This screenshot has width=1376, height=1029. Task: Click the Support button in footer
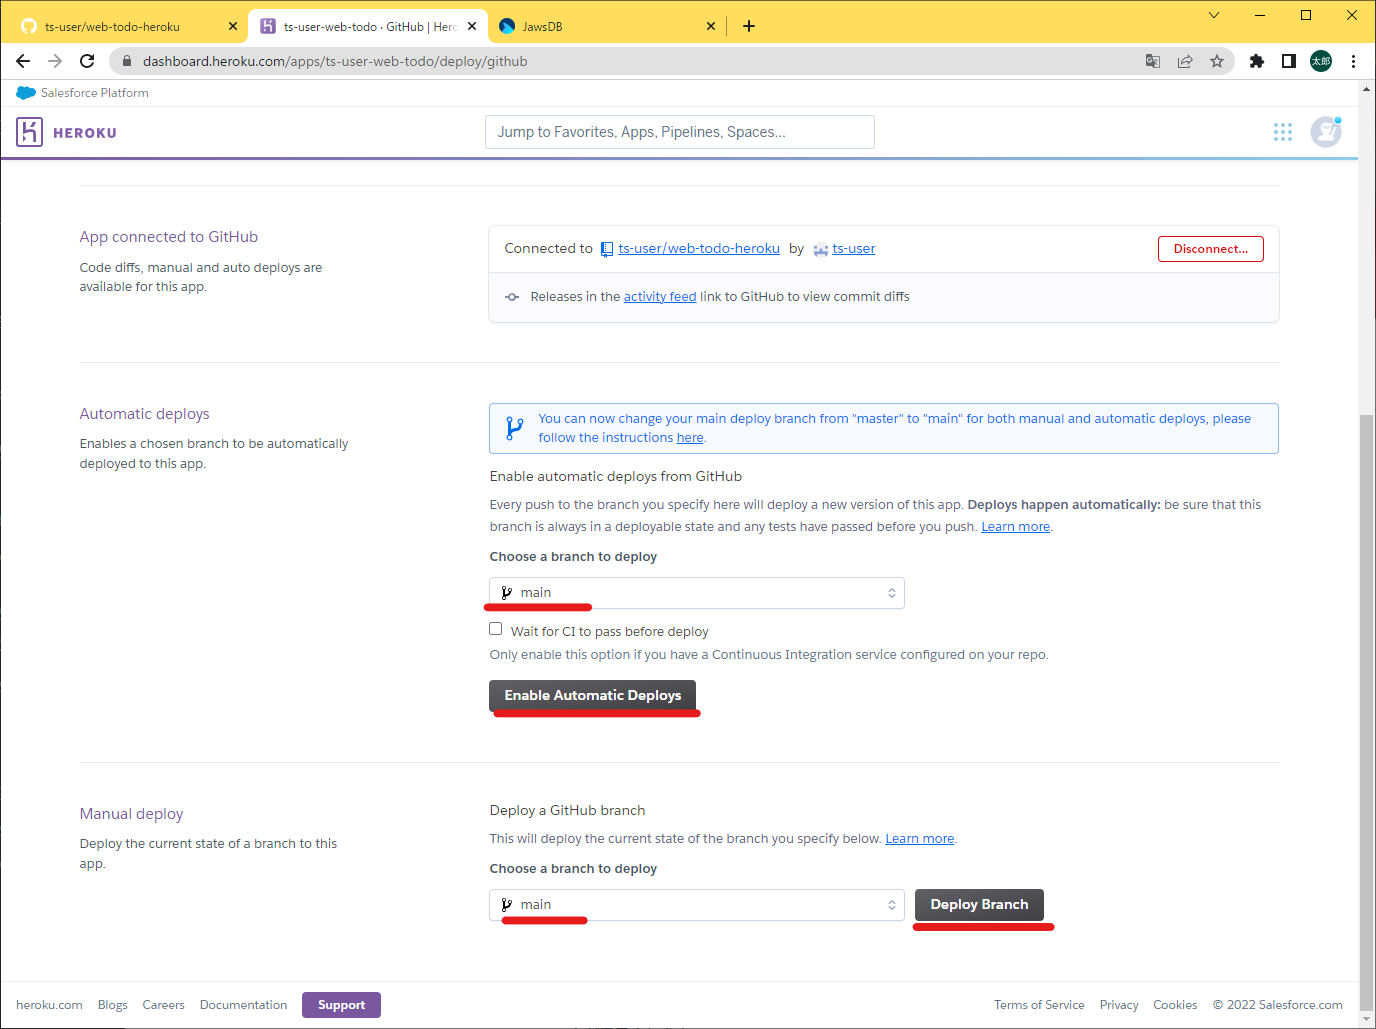[341, 1005]
